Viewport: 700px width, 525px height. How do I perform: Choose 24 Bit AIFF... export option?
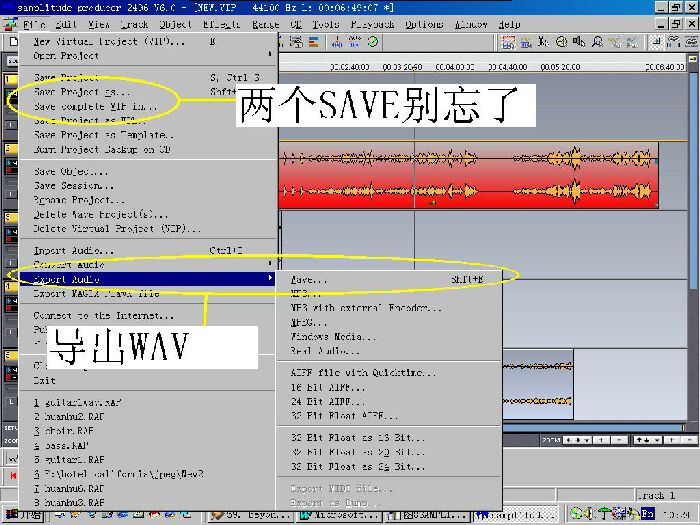pyautogui.click(x=389, y=401)
